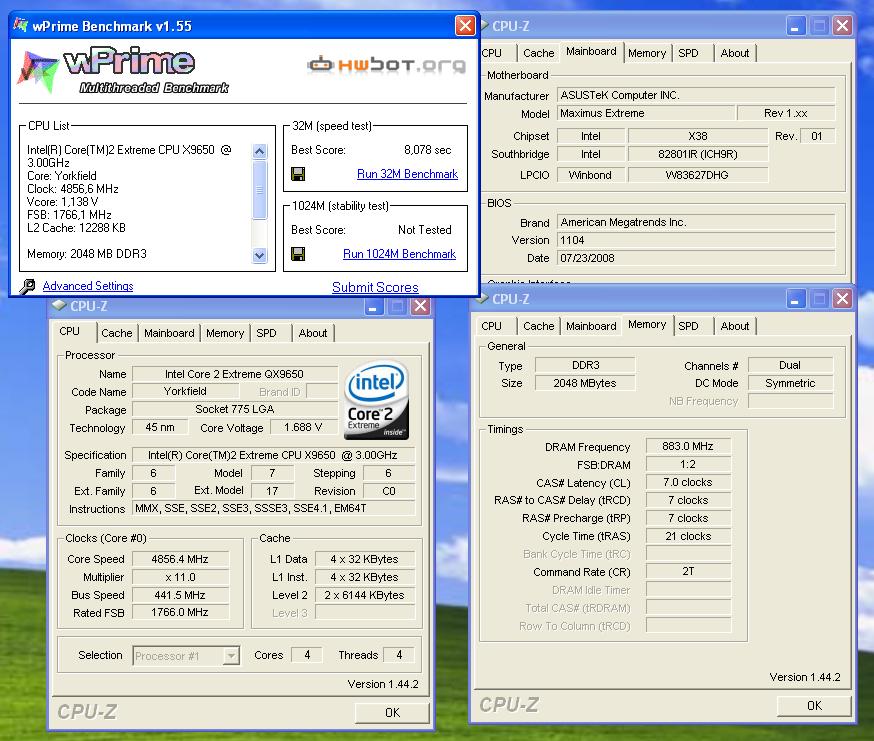The height and width of the screenshot is (741, 874).
Task: Open SPD tab in Mainboard window
Action: pos(688,53)
